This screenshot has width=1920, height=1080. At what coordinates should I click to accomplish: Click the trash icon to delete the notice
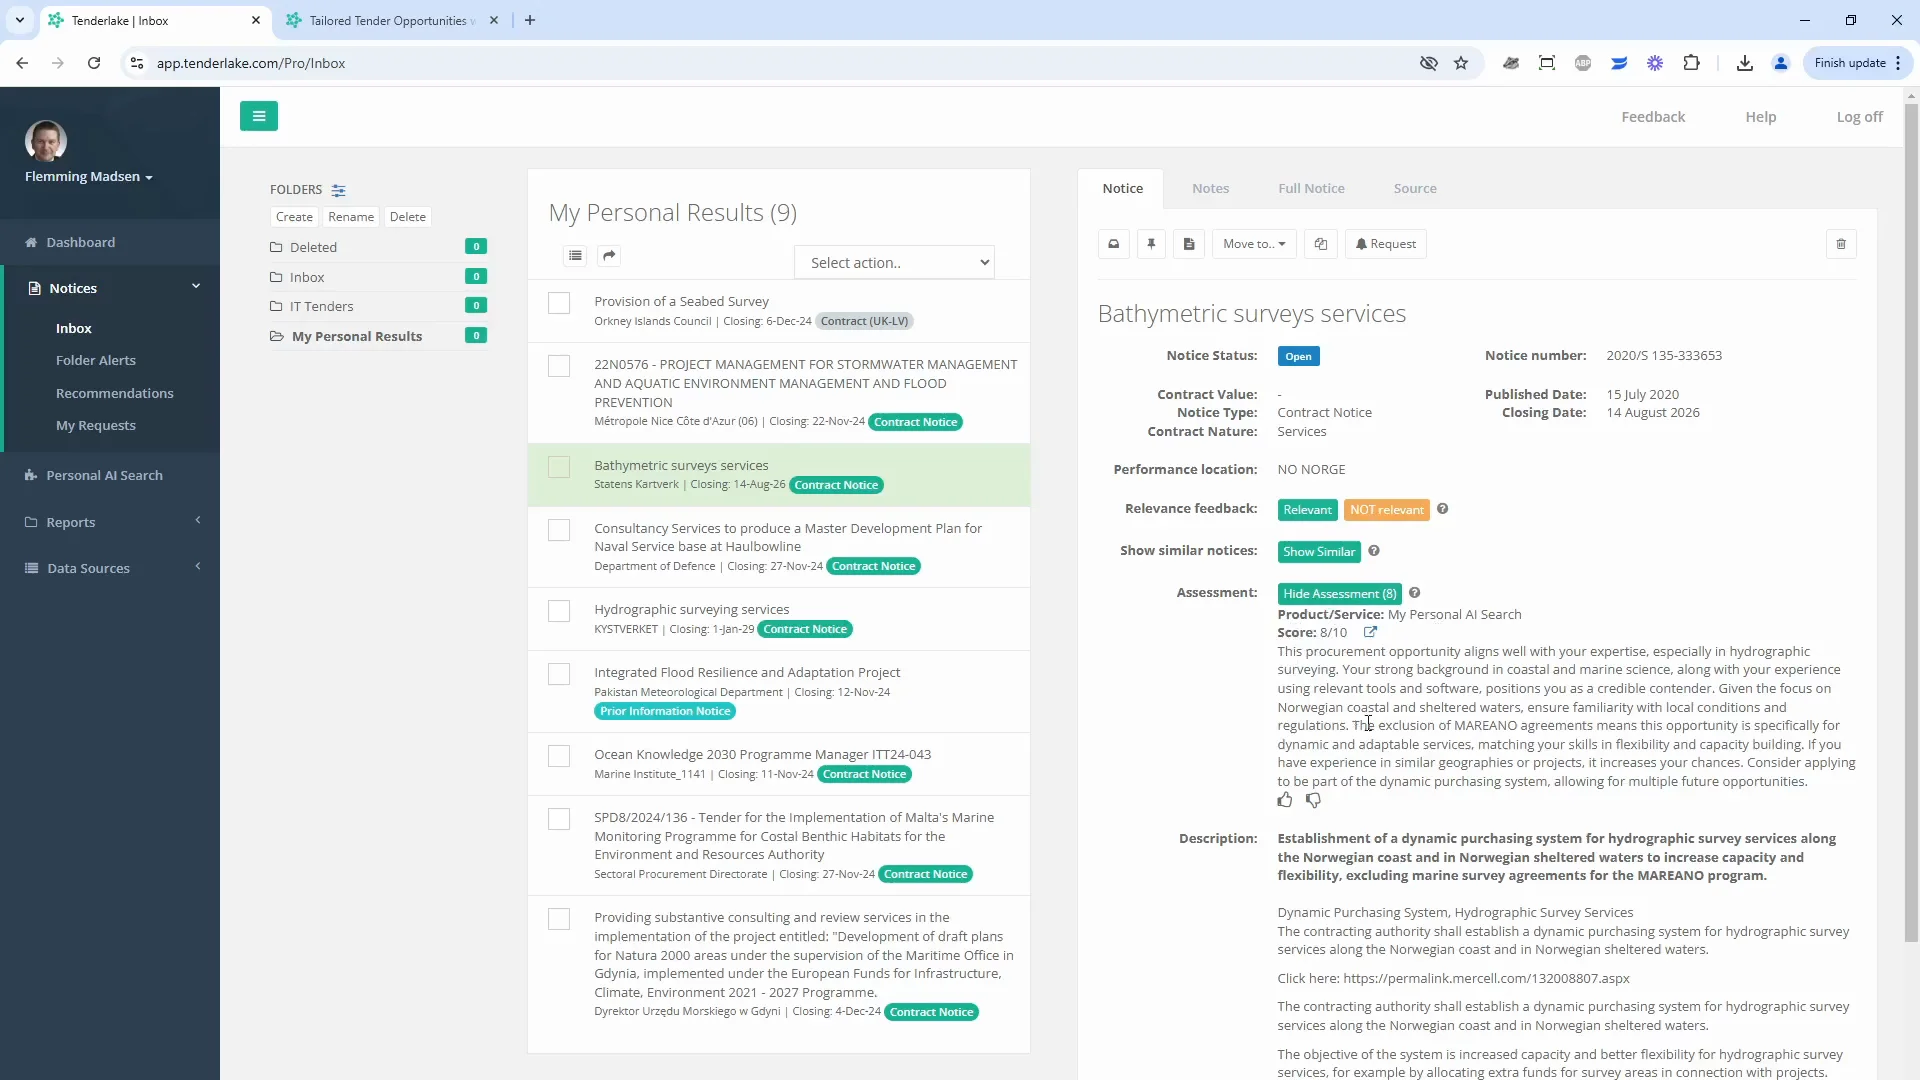1841,244
